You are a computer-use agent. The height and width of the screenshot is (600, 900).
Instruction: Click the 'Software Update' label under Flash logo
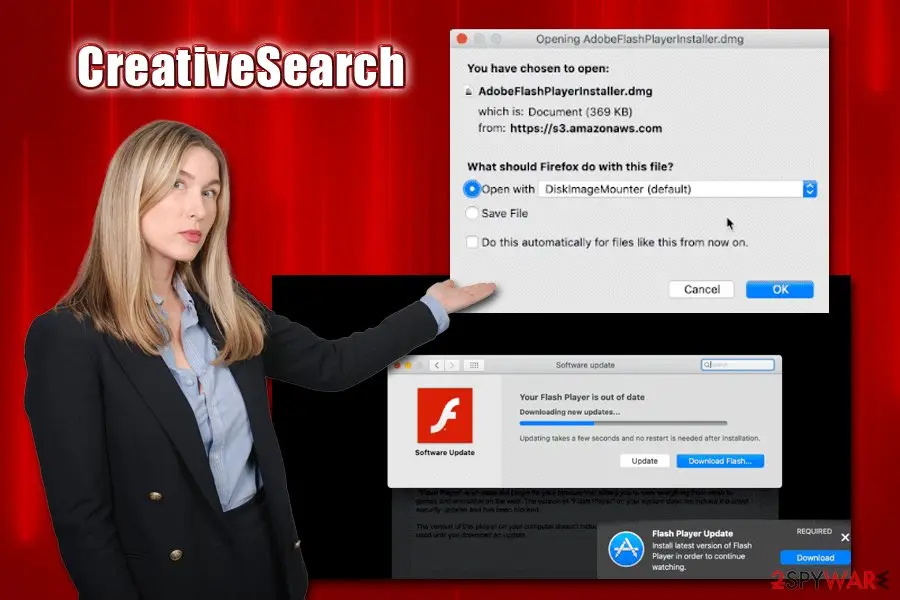pyautogui.click(x=445, y=452)
